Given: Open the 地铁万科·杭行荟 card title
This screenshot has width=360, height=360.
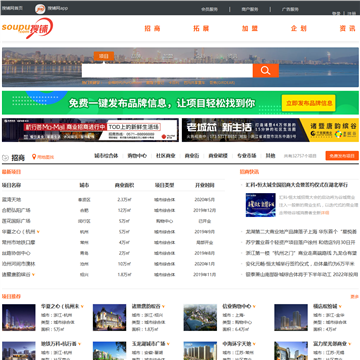Looking at the screenshot, I should coord(59,344).
